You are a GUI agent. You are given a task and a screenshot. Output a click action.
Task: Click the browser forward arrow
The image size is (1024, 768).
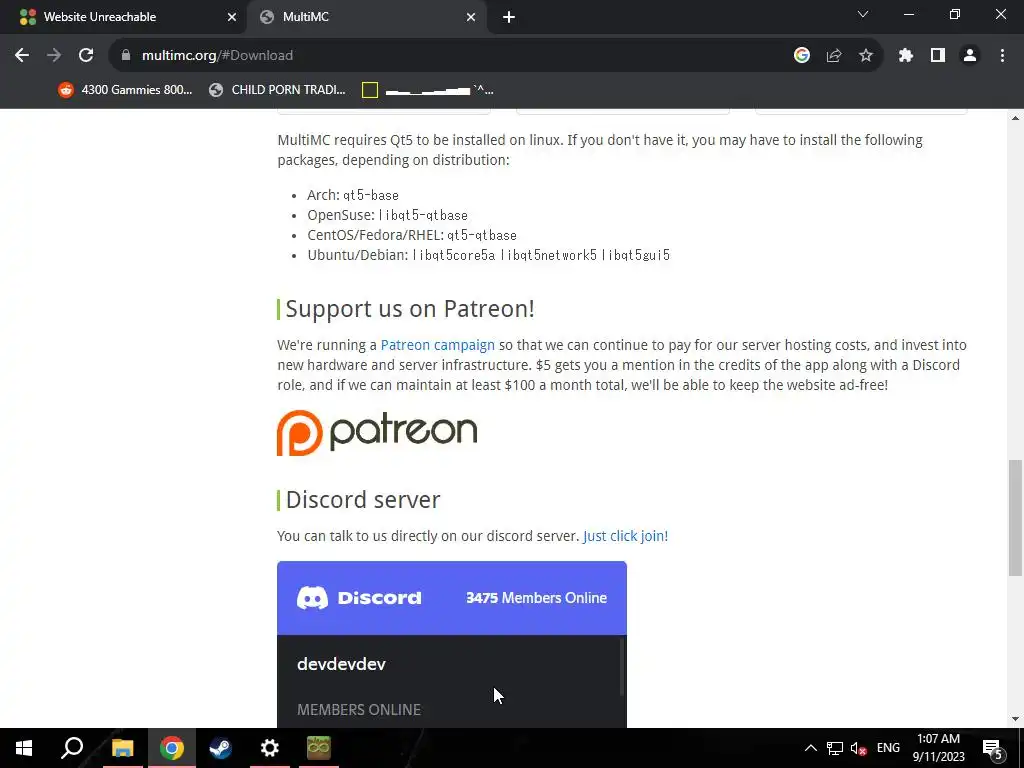point(54,56)
